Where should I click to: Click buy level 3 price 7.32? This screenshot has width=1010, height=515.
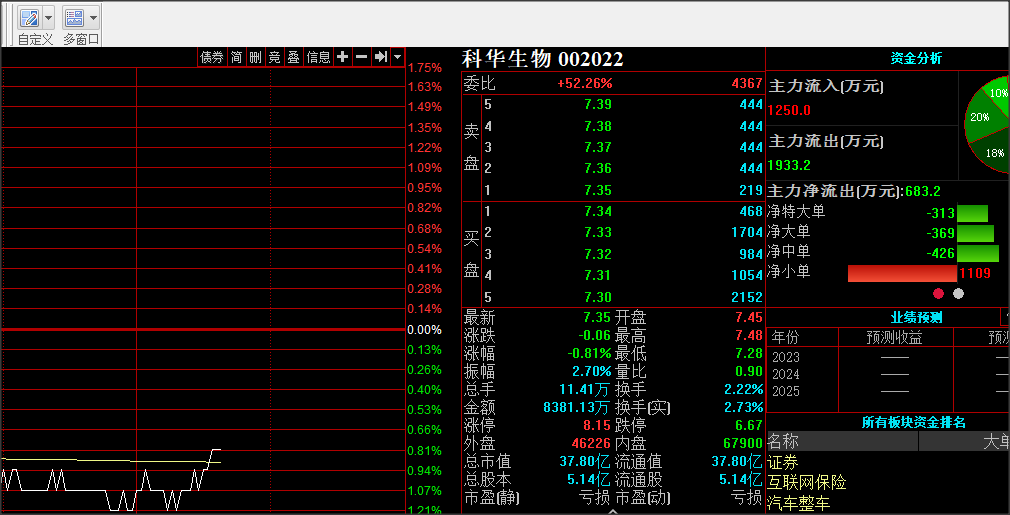[x=598, y=254]
